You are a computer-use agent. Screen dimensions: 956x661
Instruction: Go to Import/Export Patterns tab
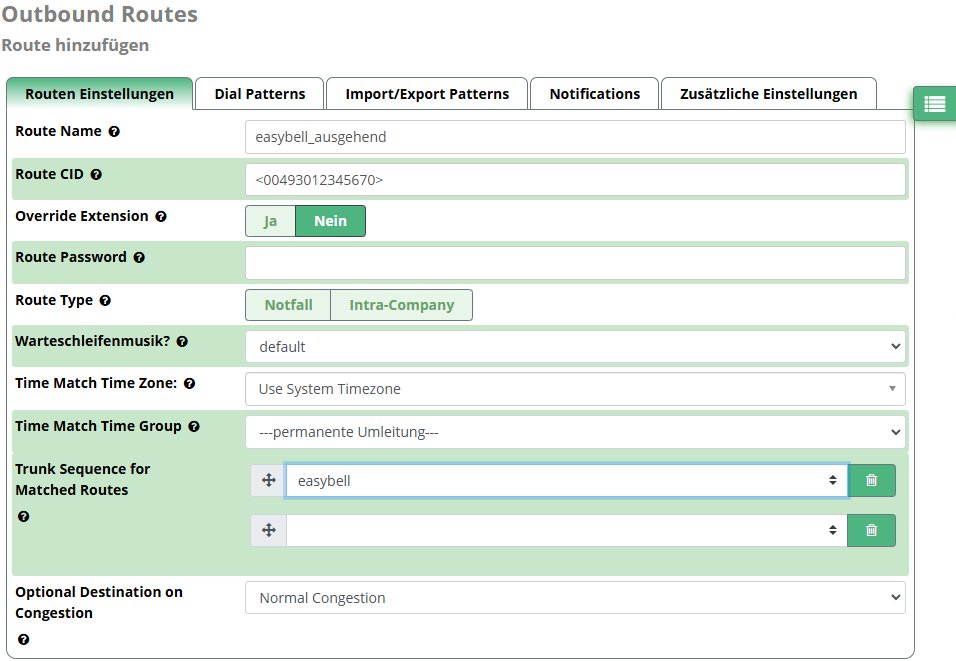tap(427, 94)
